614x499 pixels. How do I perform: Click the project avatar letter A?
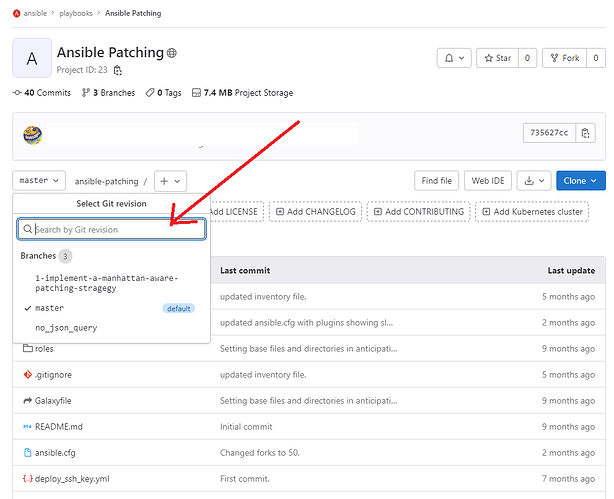tap(32, 58)
